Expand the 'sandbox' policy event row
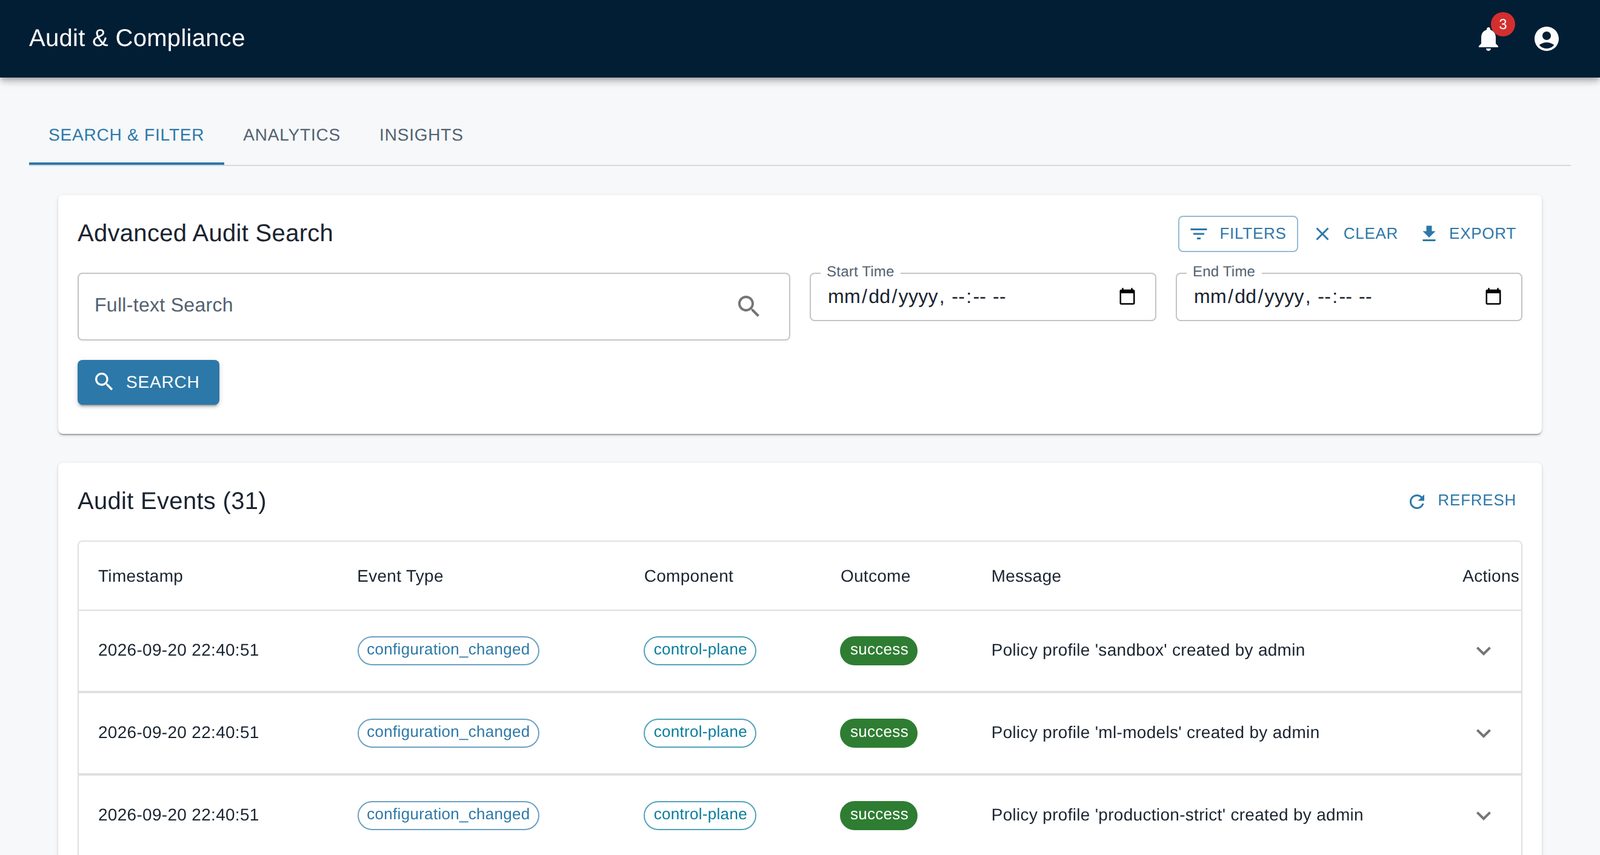Image resolution: width=1600 pixels, height=855 pixels. (1483, 651)
